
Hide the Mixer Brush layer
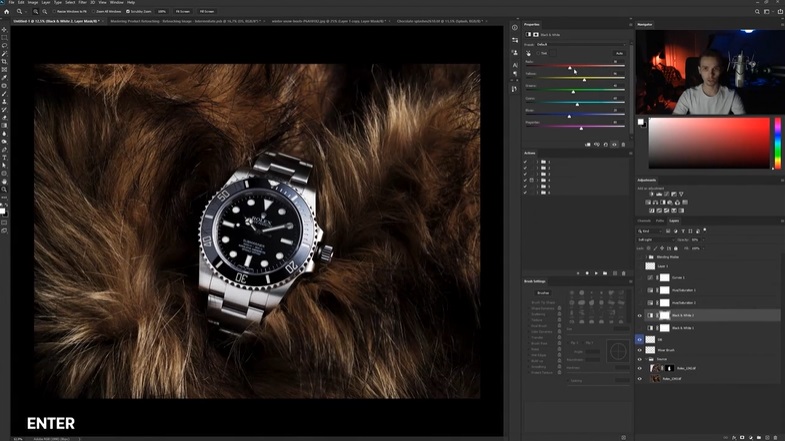point(639,350)
